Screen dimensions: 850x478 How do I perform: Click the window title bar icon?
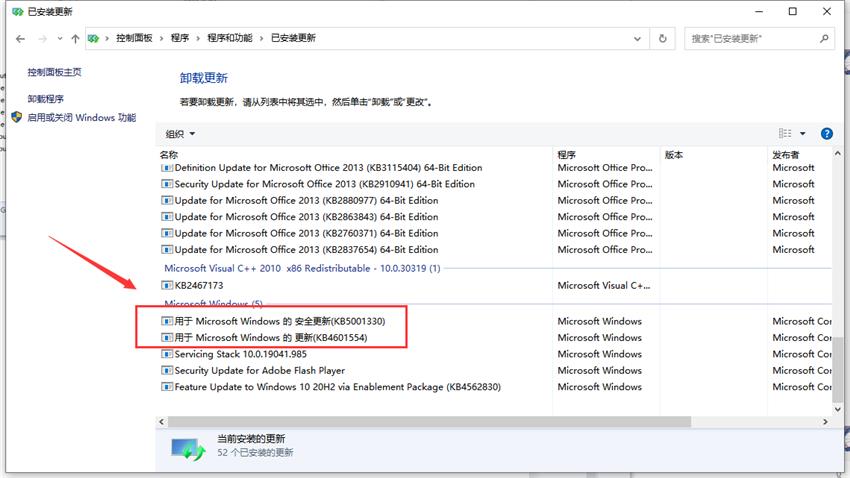click(x=17, y=11)
